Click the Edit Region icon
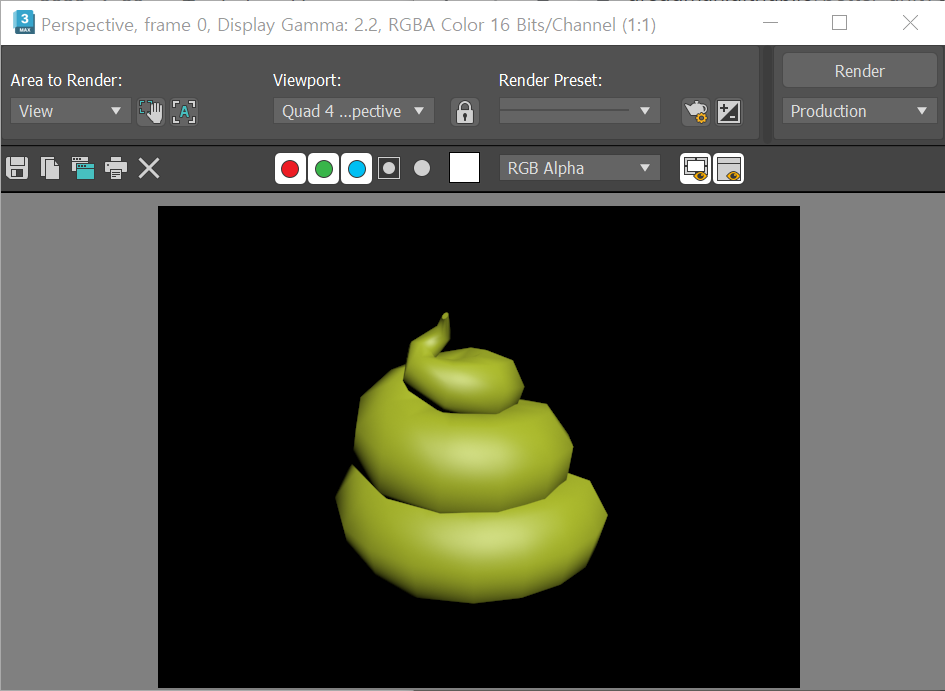This screenshot has width=945, height=691. 151,112
